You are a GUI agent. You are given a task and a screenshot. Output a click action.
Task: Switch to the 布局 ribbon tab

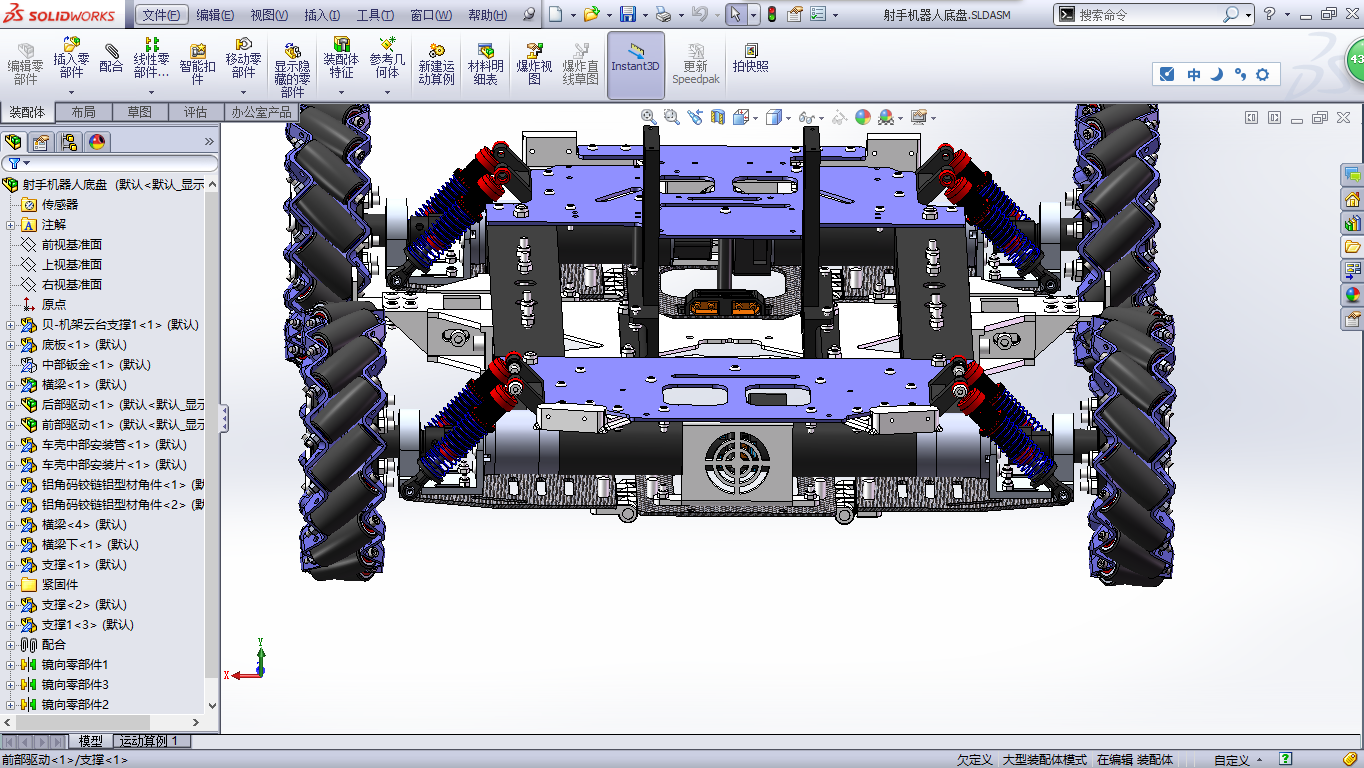point(84,112)
